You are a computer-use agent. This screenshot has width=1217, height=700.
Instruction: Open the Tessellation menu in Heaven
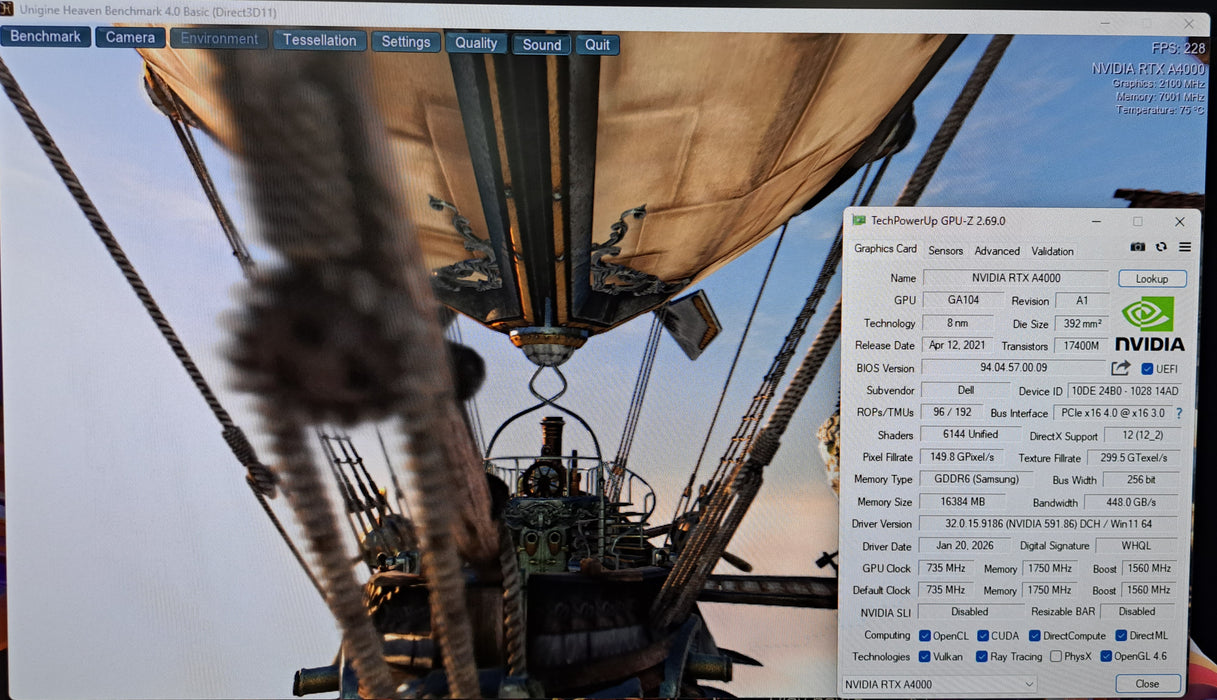pos(319,40)
